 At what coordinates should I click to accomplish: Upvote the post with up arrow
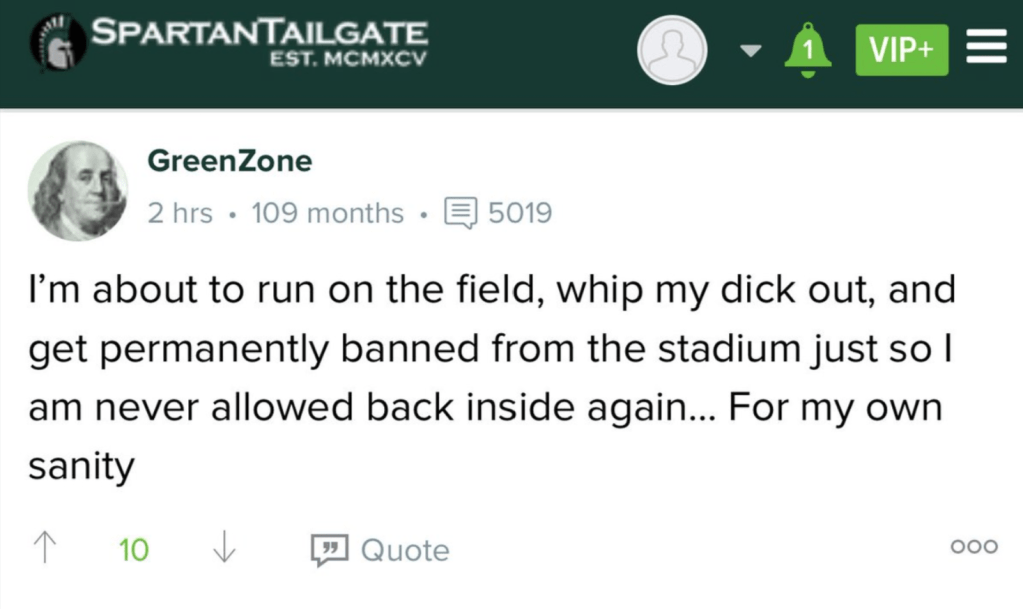click(x=46, y=548)
